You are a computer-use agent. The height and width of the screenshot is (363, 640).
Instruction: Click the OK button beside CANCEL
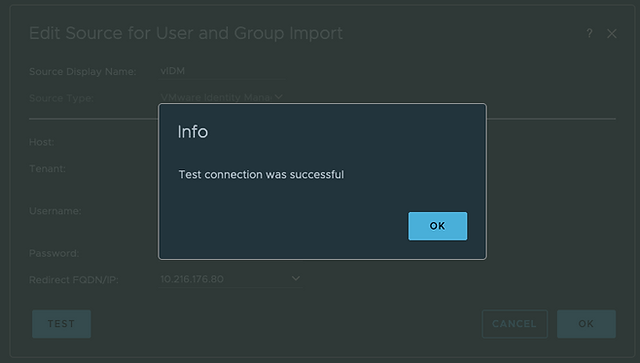tap(586, 324)
